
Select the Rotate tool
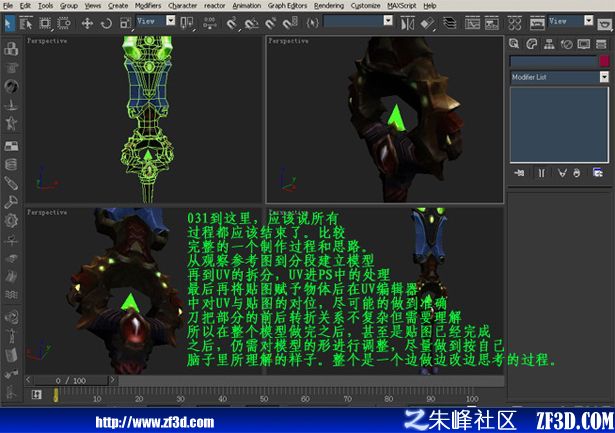coord(106,24)
